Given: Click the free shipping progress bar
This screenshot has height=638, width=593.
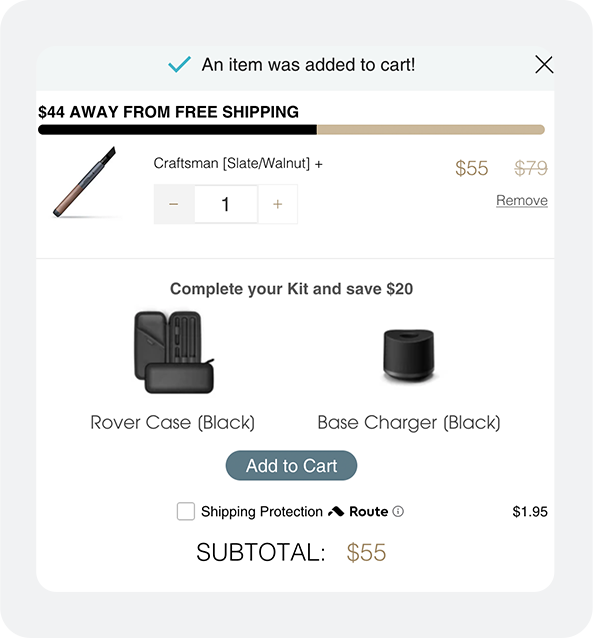Looking at the screenshot, I should coord(291,130).
